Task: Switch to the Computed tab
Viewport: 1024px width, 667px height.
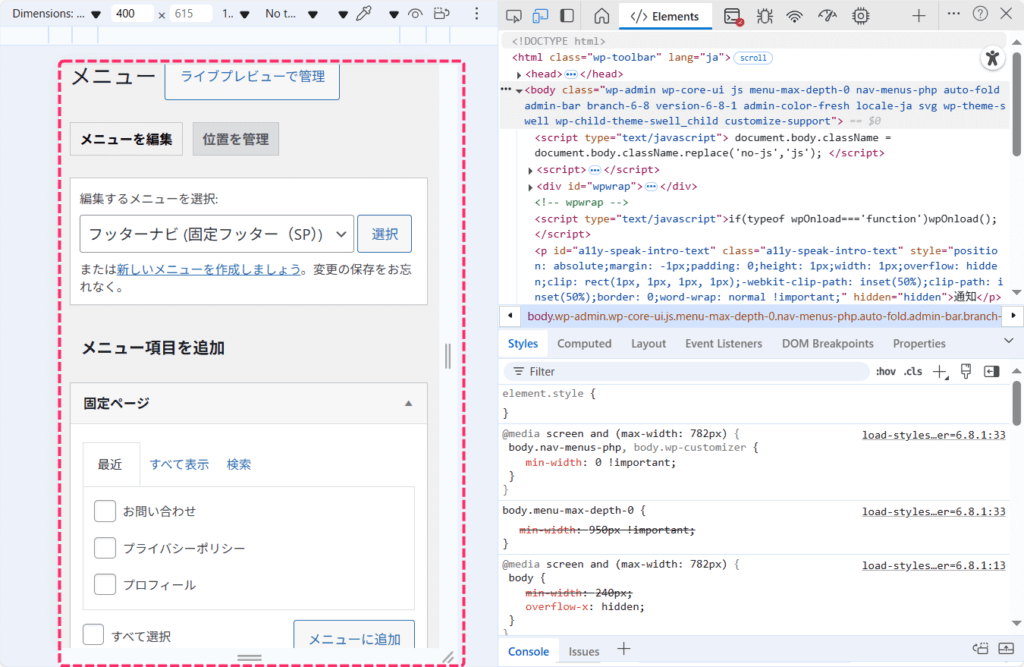Action: pyautogui.click(x=584, y=344)
